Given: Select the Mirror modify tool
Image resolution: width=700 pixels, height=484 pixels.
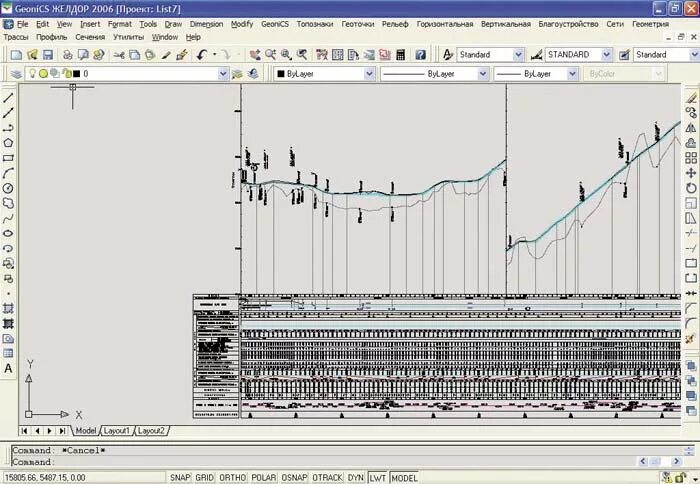Looking at the screenshot, I should tap(691, 128).
